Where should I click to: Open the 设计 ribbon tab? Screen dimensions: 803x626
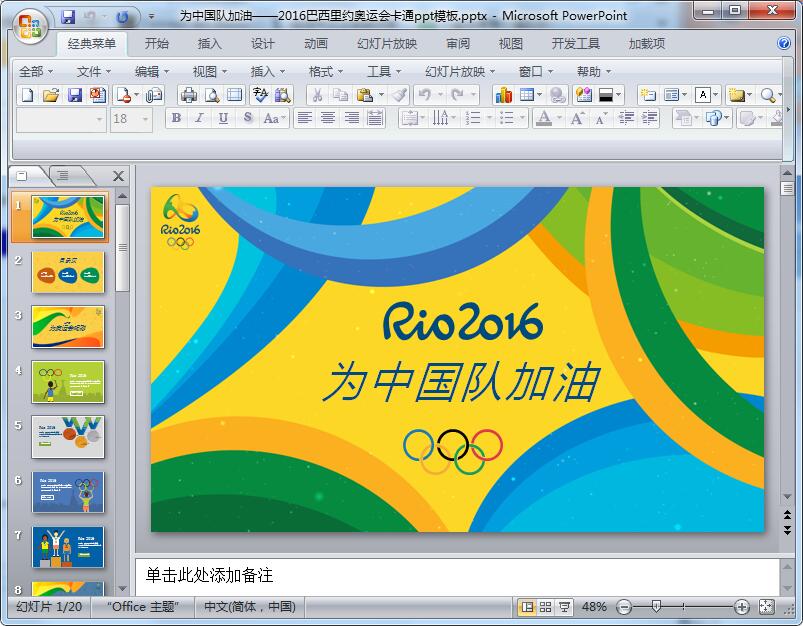click(x=263, y=44)
